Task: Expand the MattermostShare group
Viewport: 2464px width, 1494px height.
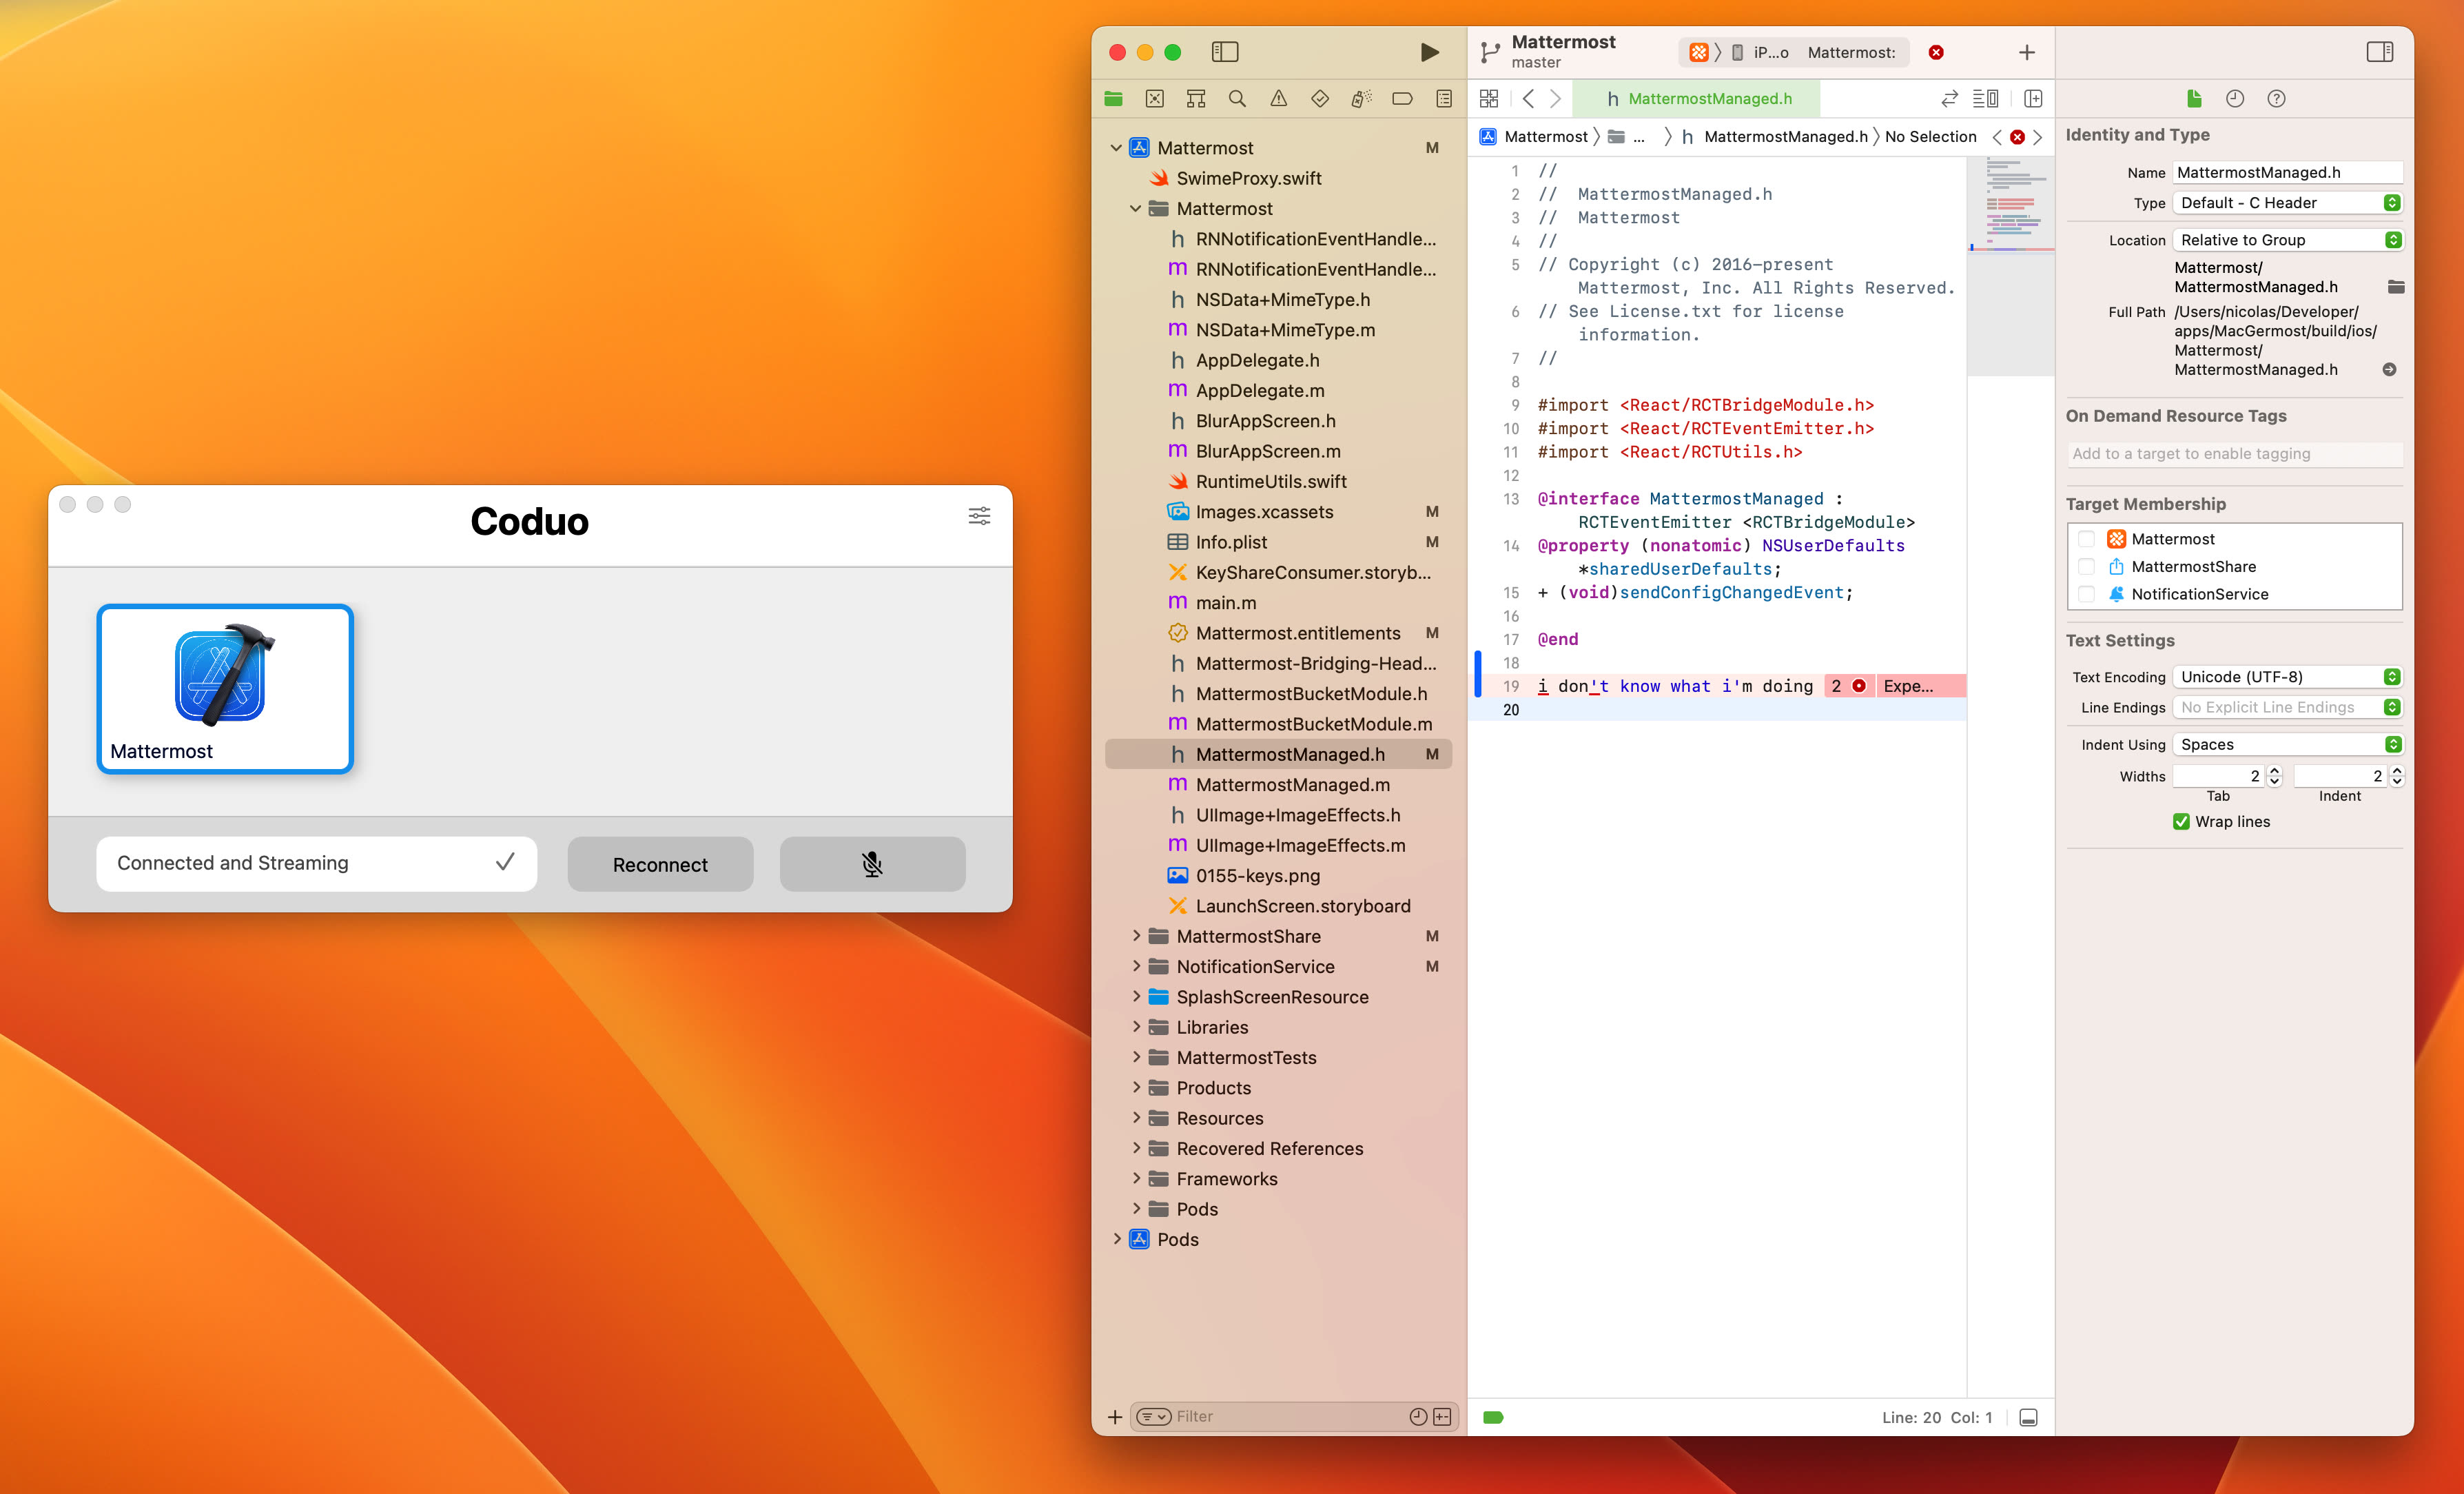Action: (1137, 936)
